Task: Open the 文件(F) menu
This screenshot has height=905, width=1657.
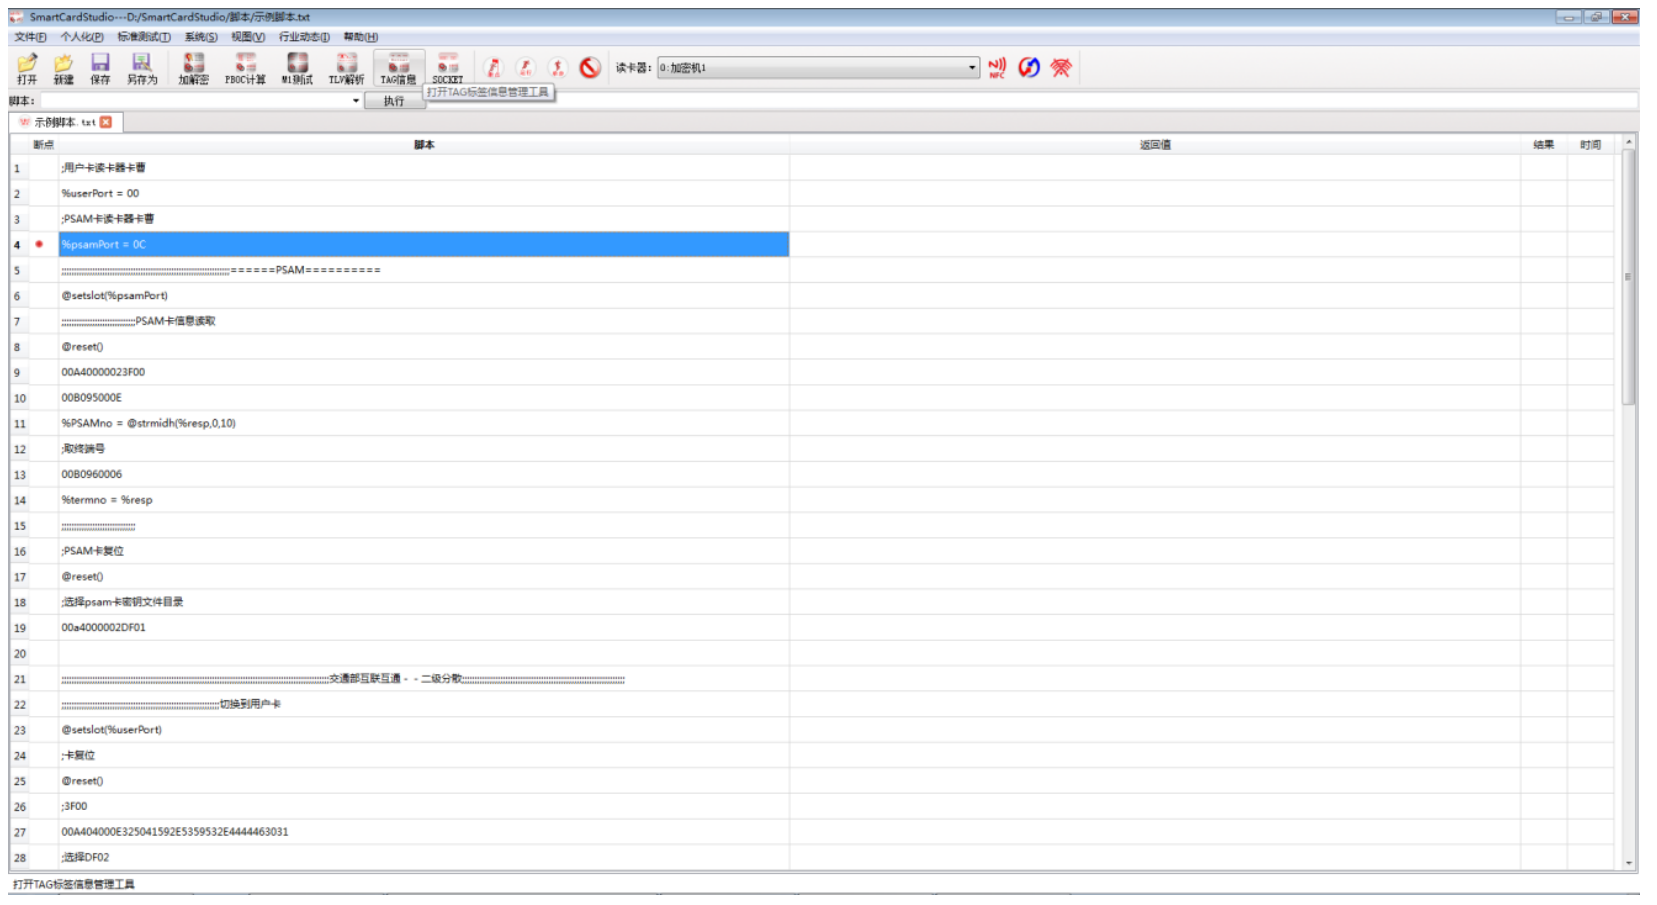Action: 30,37
